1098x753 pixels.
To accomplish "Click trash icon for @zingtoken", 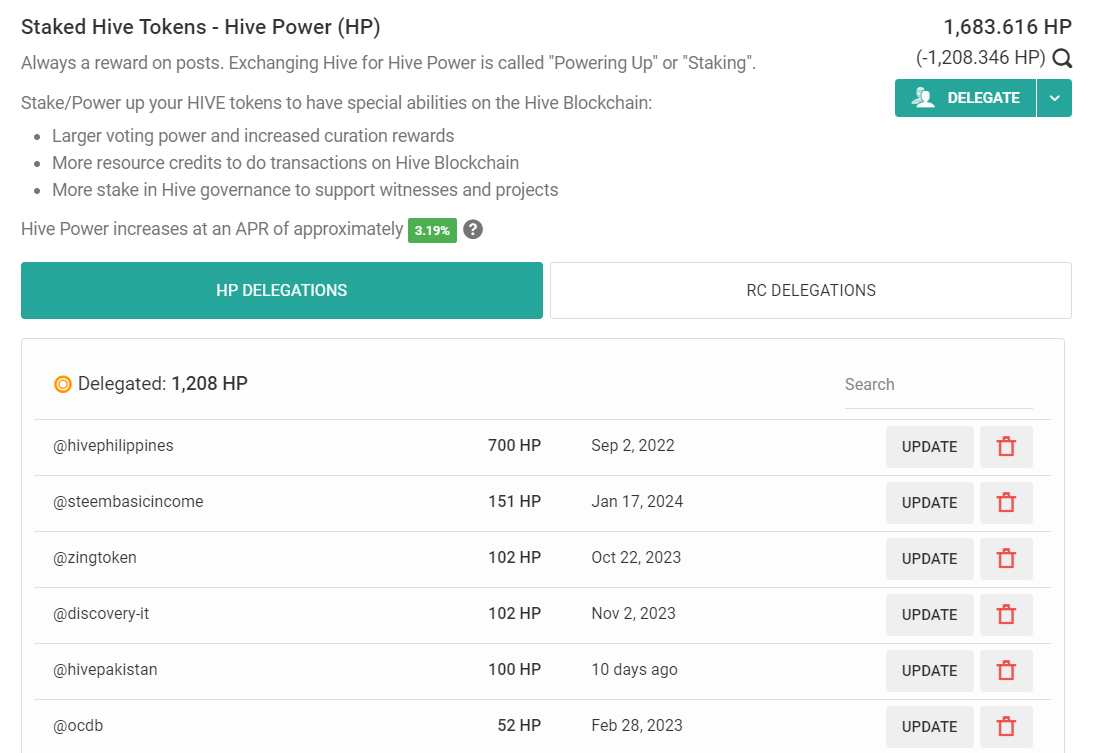I will tap(1006, 559).
